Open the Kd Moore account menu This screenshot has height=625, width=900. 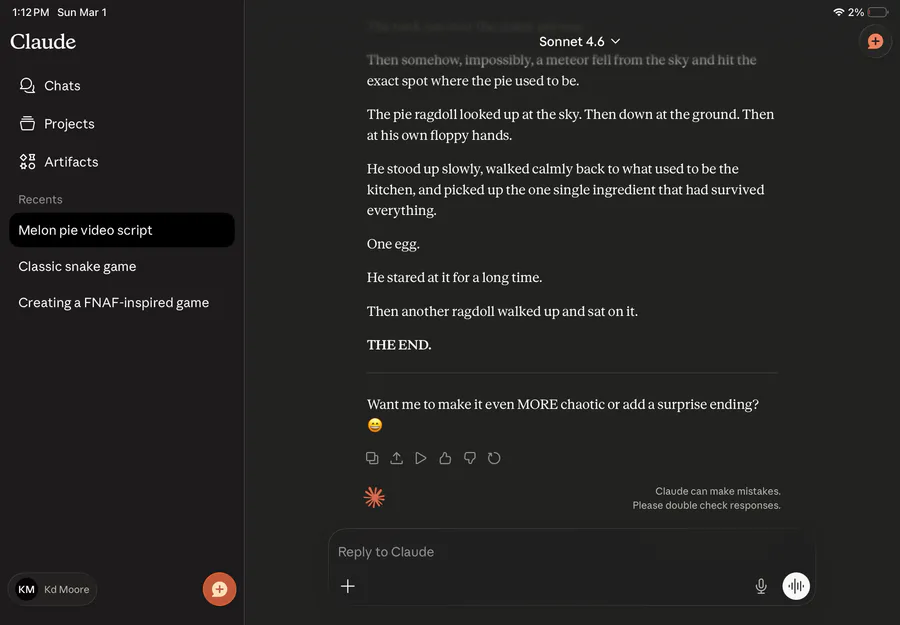54,589
